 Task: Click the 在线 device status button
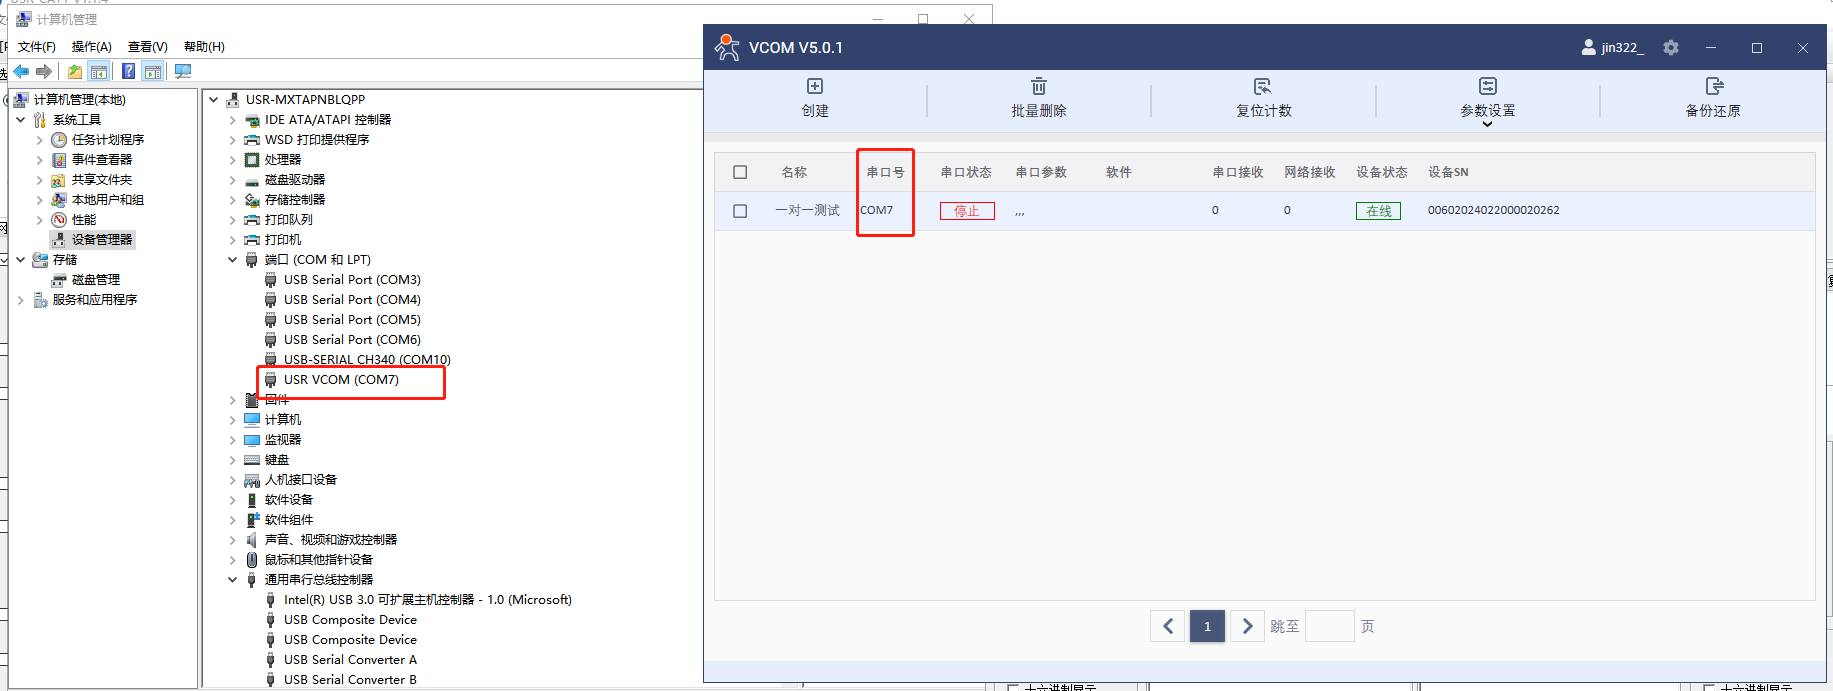1379,211
